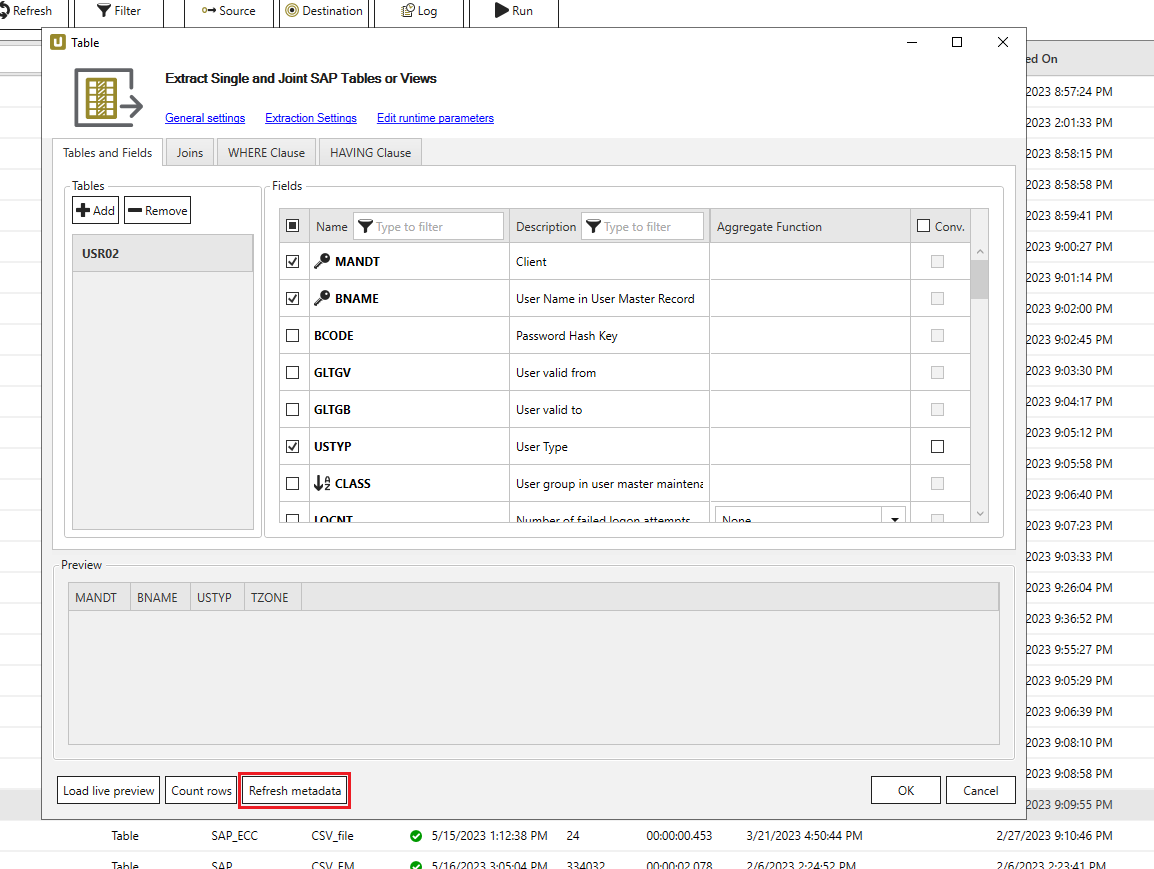
Task: Enable the BCODE field checkbox
Action: click(x=292, y=335)
